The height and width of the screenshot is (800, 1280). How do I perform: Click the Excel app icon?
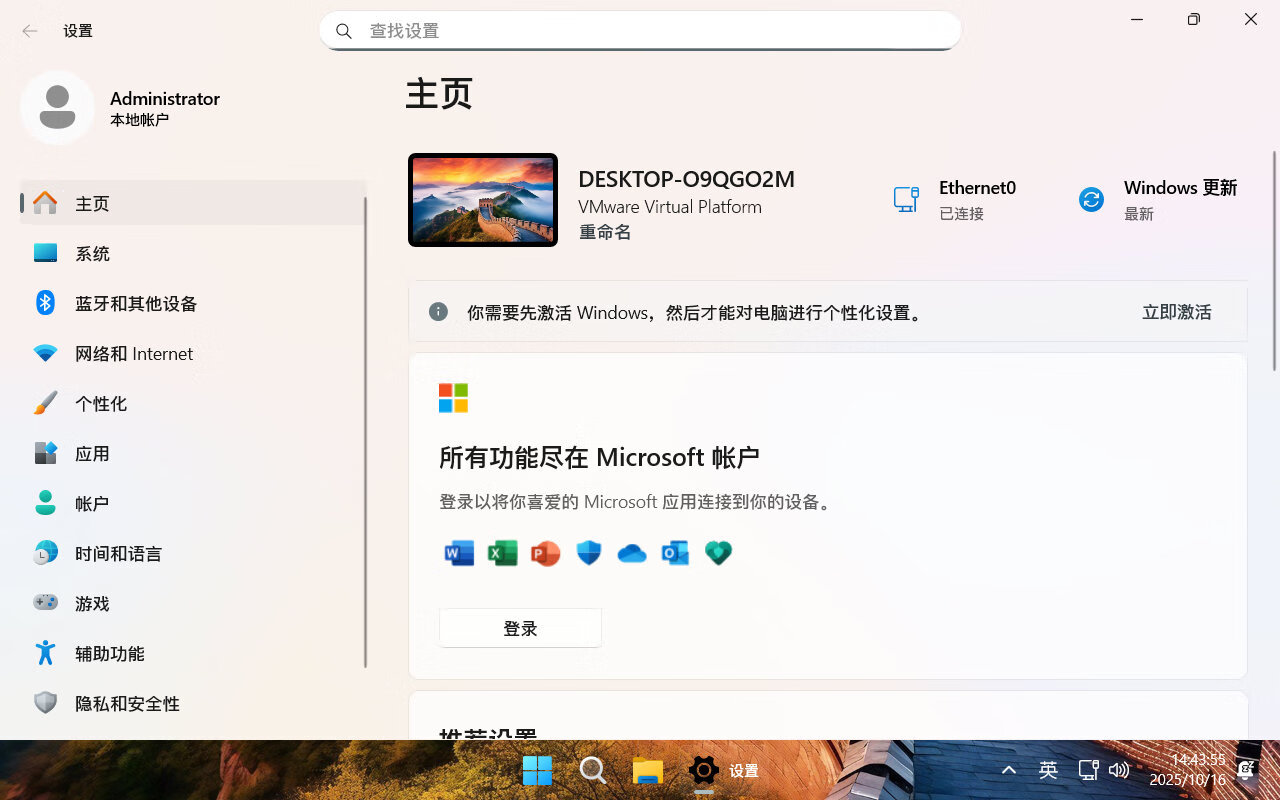(502, 552)
